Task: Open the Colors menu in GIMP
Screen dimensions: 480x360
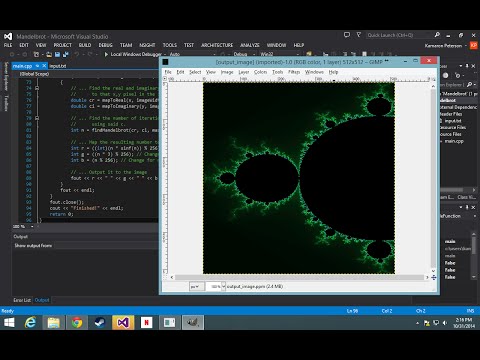Action: (260, 72)
